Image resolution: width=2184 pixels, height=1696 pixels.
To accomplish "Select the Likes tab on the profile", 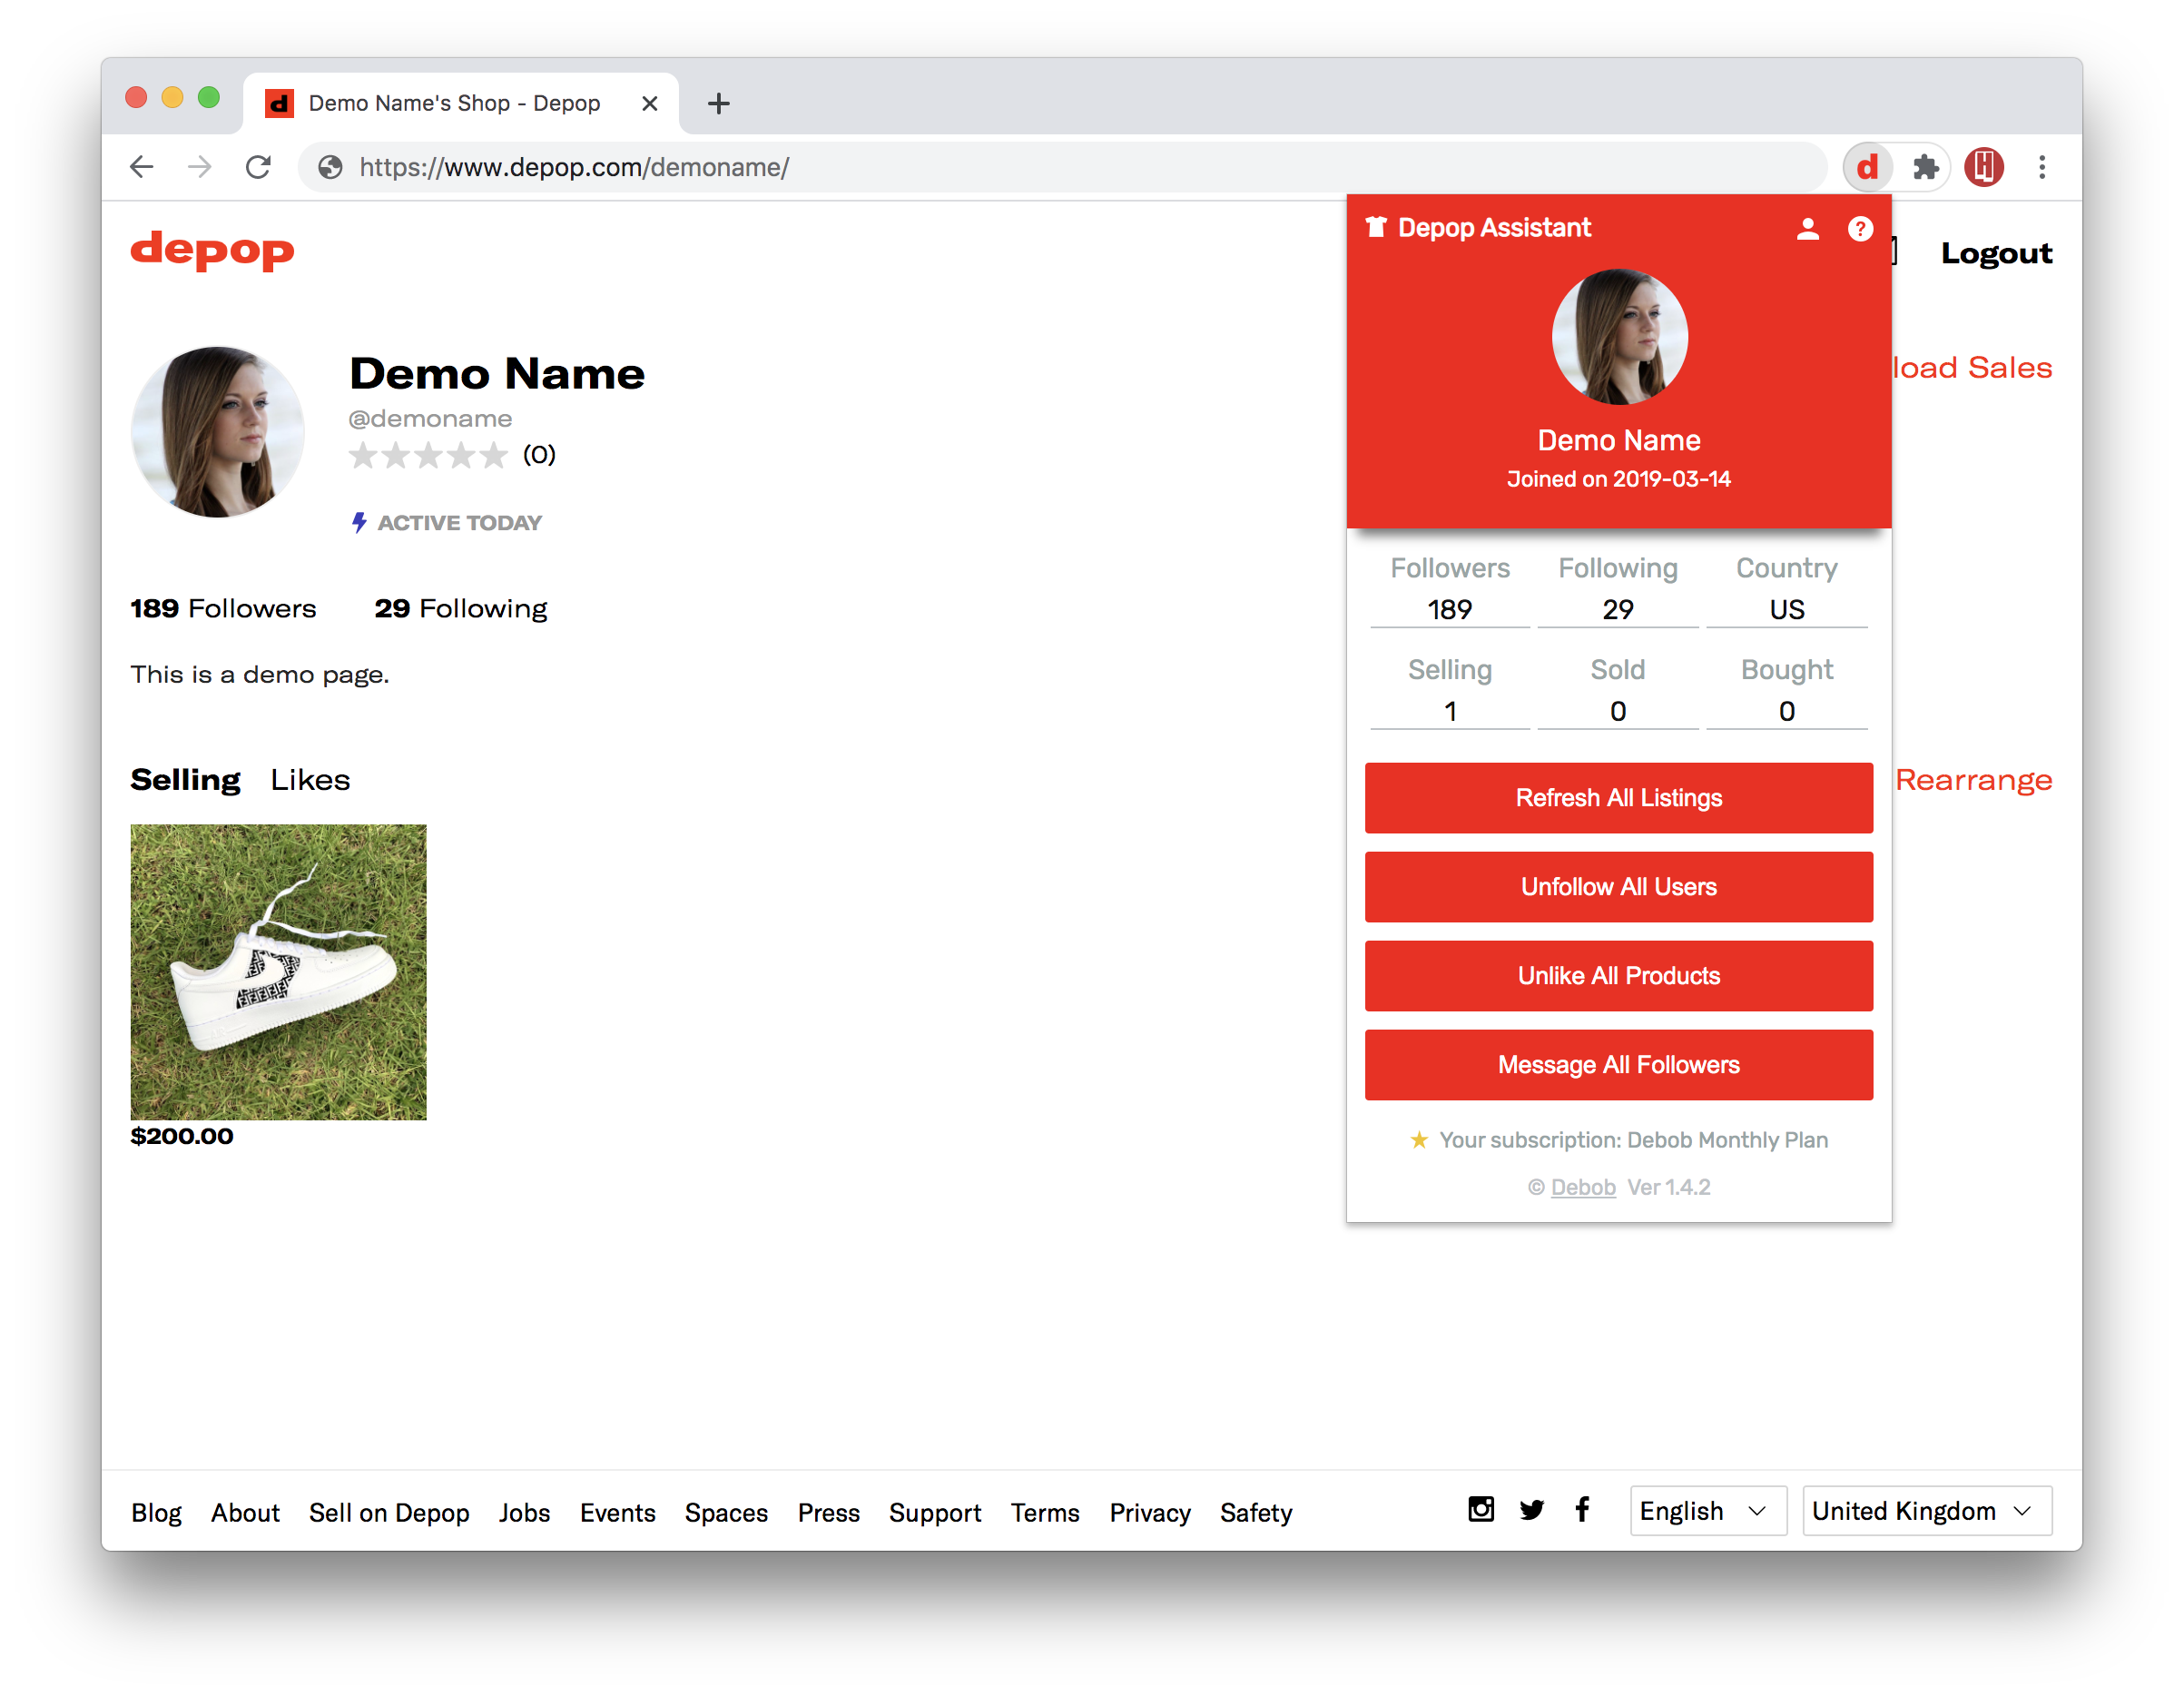I will (x=309, y=779).
